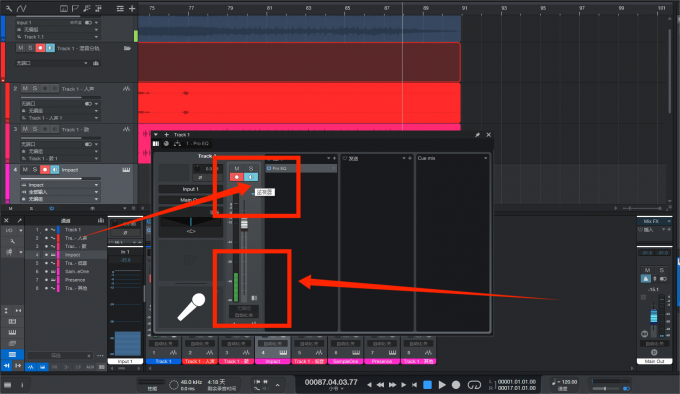Collapse the Track 1 popup with triangle arrow
This screenshot has height=394, width=680.
(156, 135)
